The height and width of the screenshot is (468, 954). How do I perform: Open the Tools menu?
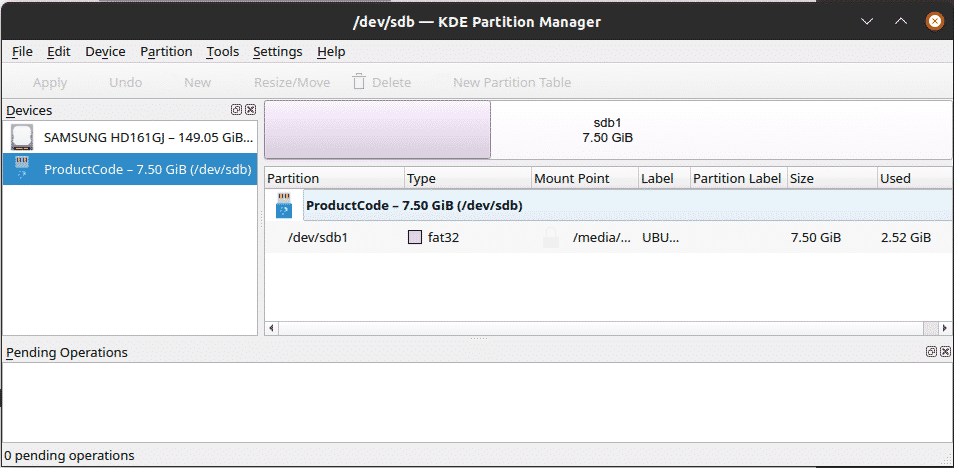coord(223,52)
